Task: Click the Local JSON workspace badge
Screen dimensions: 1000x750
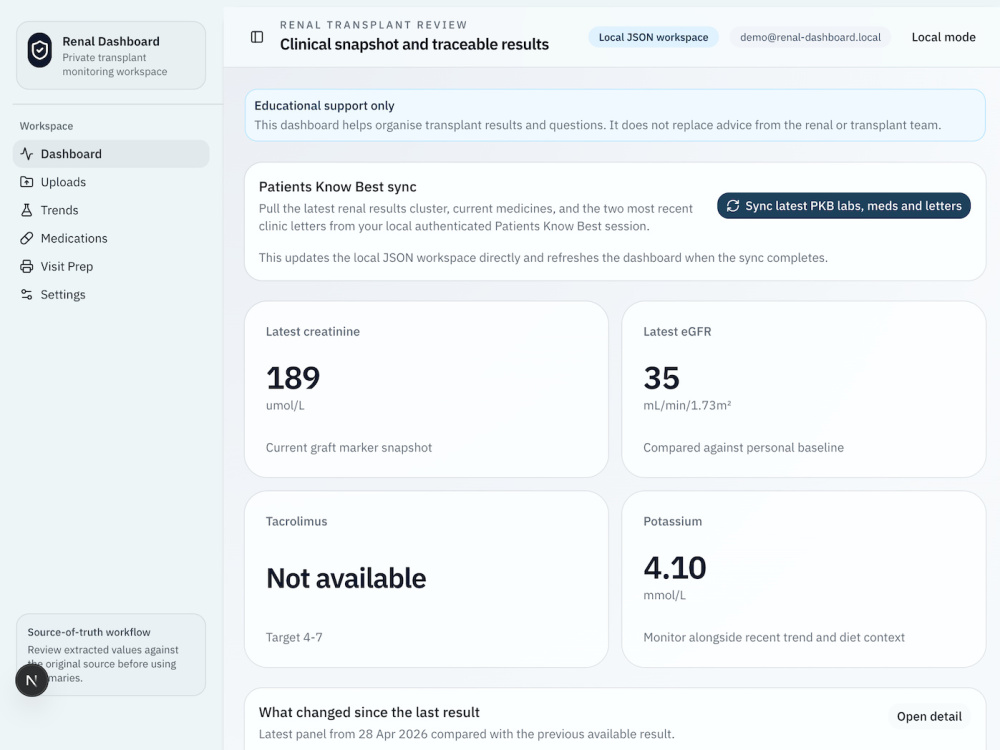Action: click(x=653, y=37)
